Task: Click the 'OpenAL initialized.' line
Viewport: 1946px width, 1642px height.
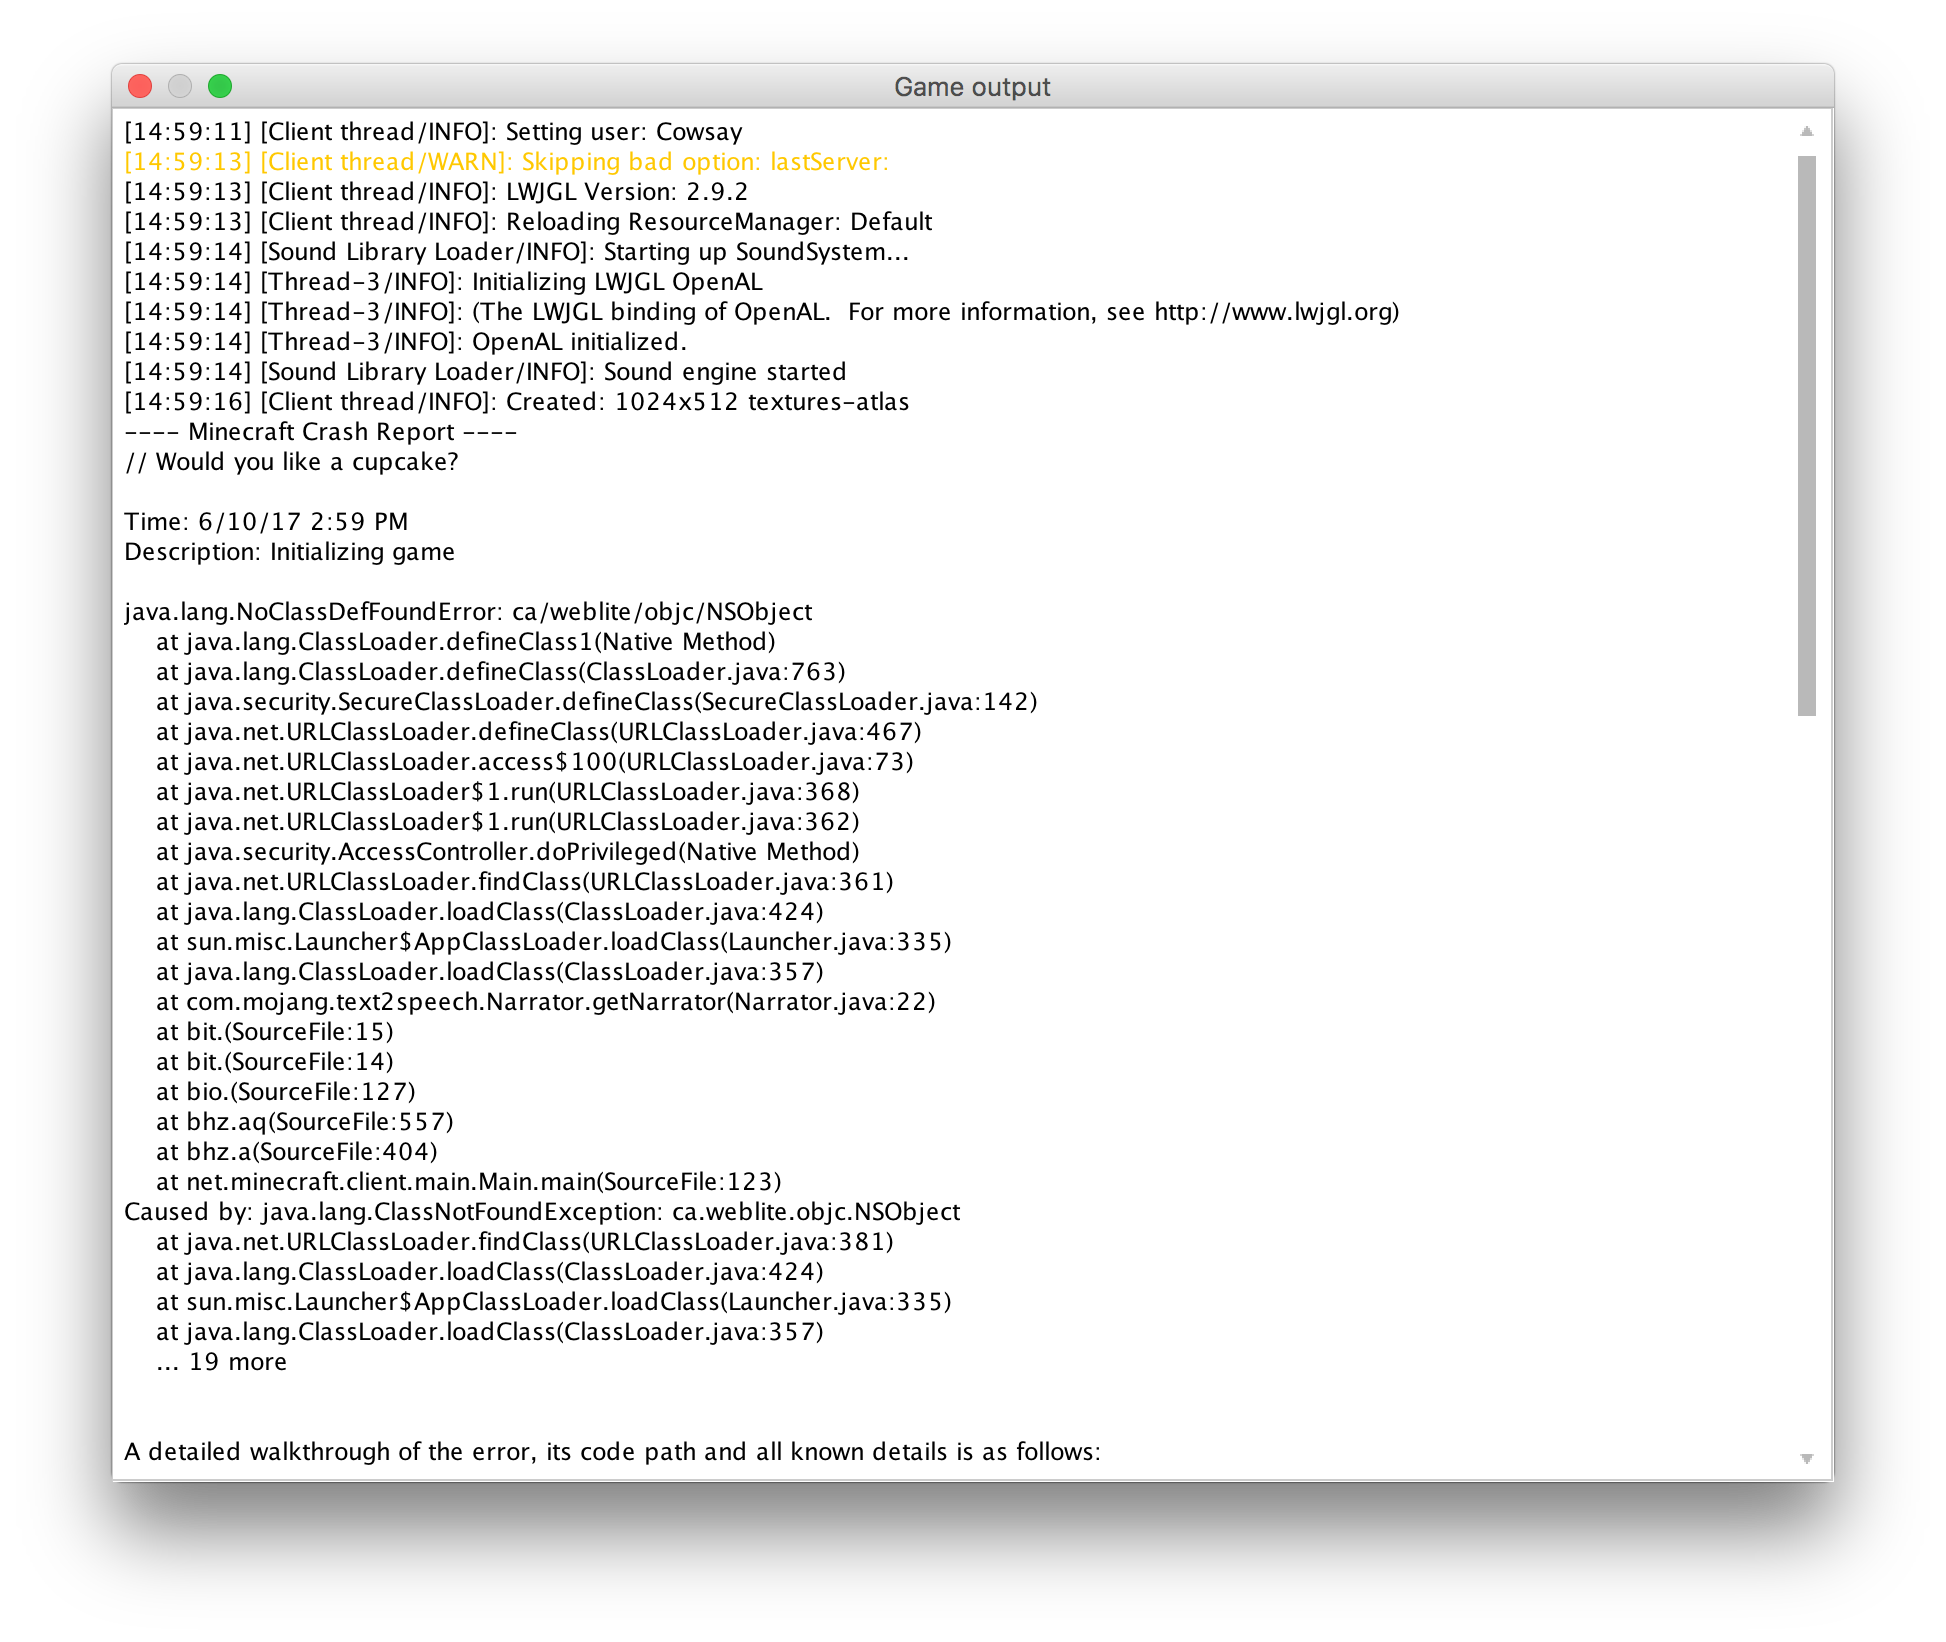Action: (405, 342)
